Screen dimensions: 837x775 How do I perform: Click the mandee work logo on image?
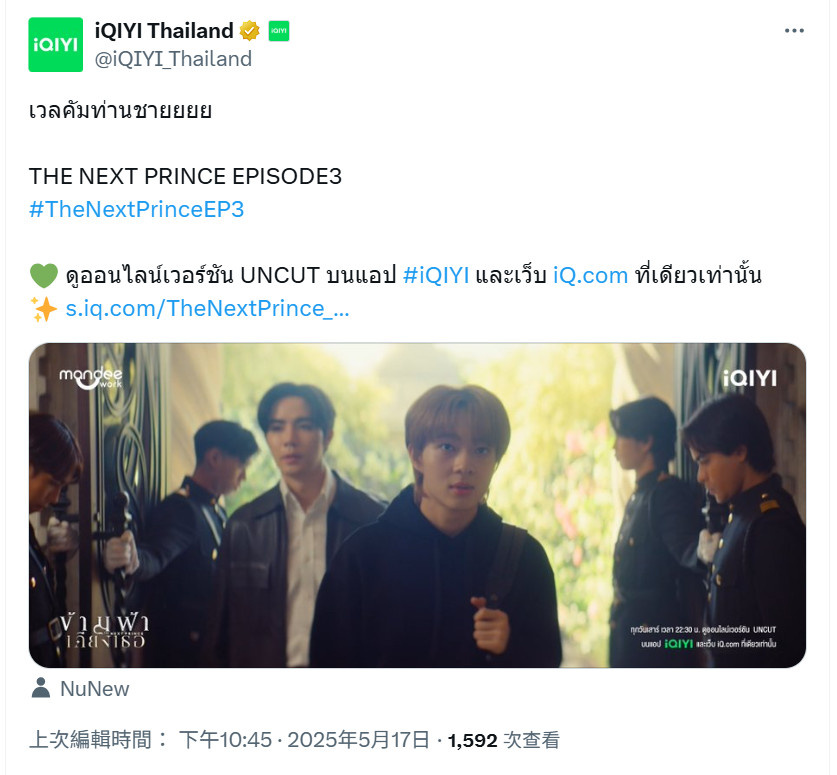point(91,378)
